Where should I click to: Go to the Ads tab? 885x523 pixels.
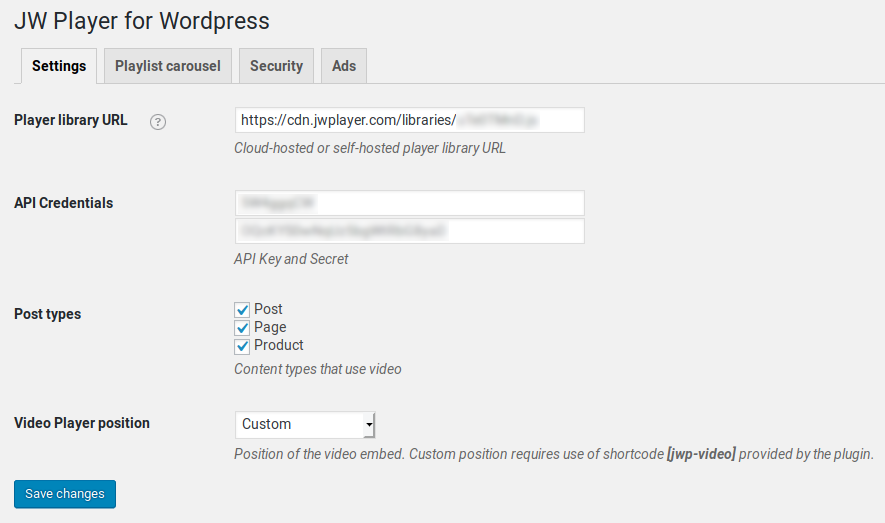coord(344,66)
